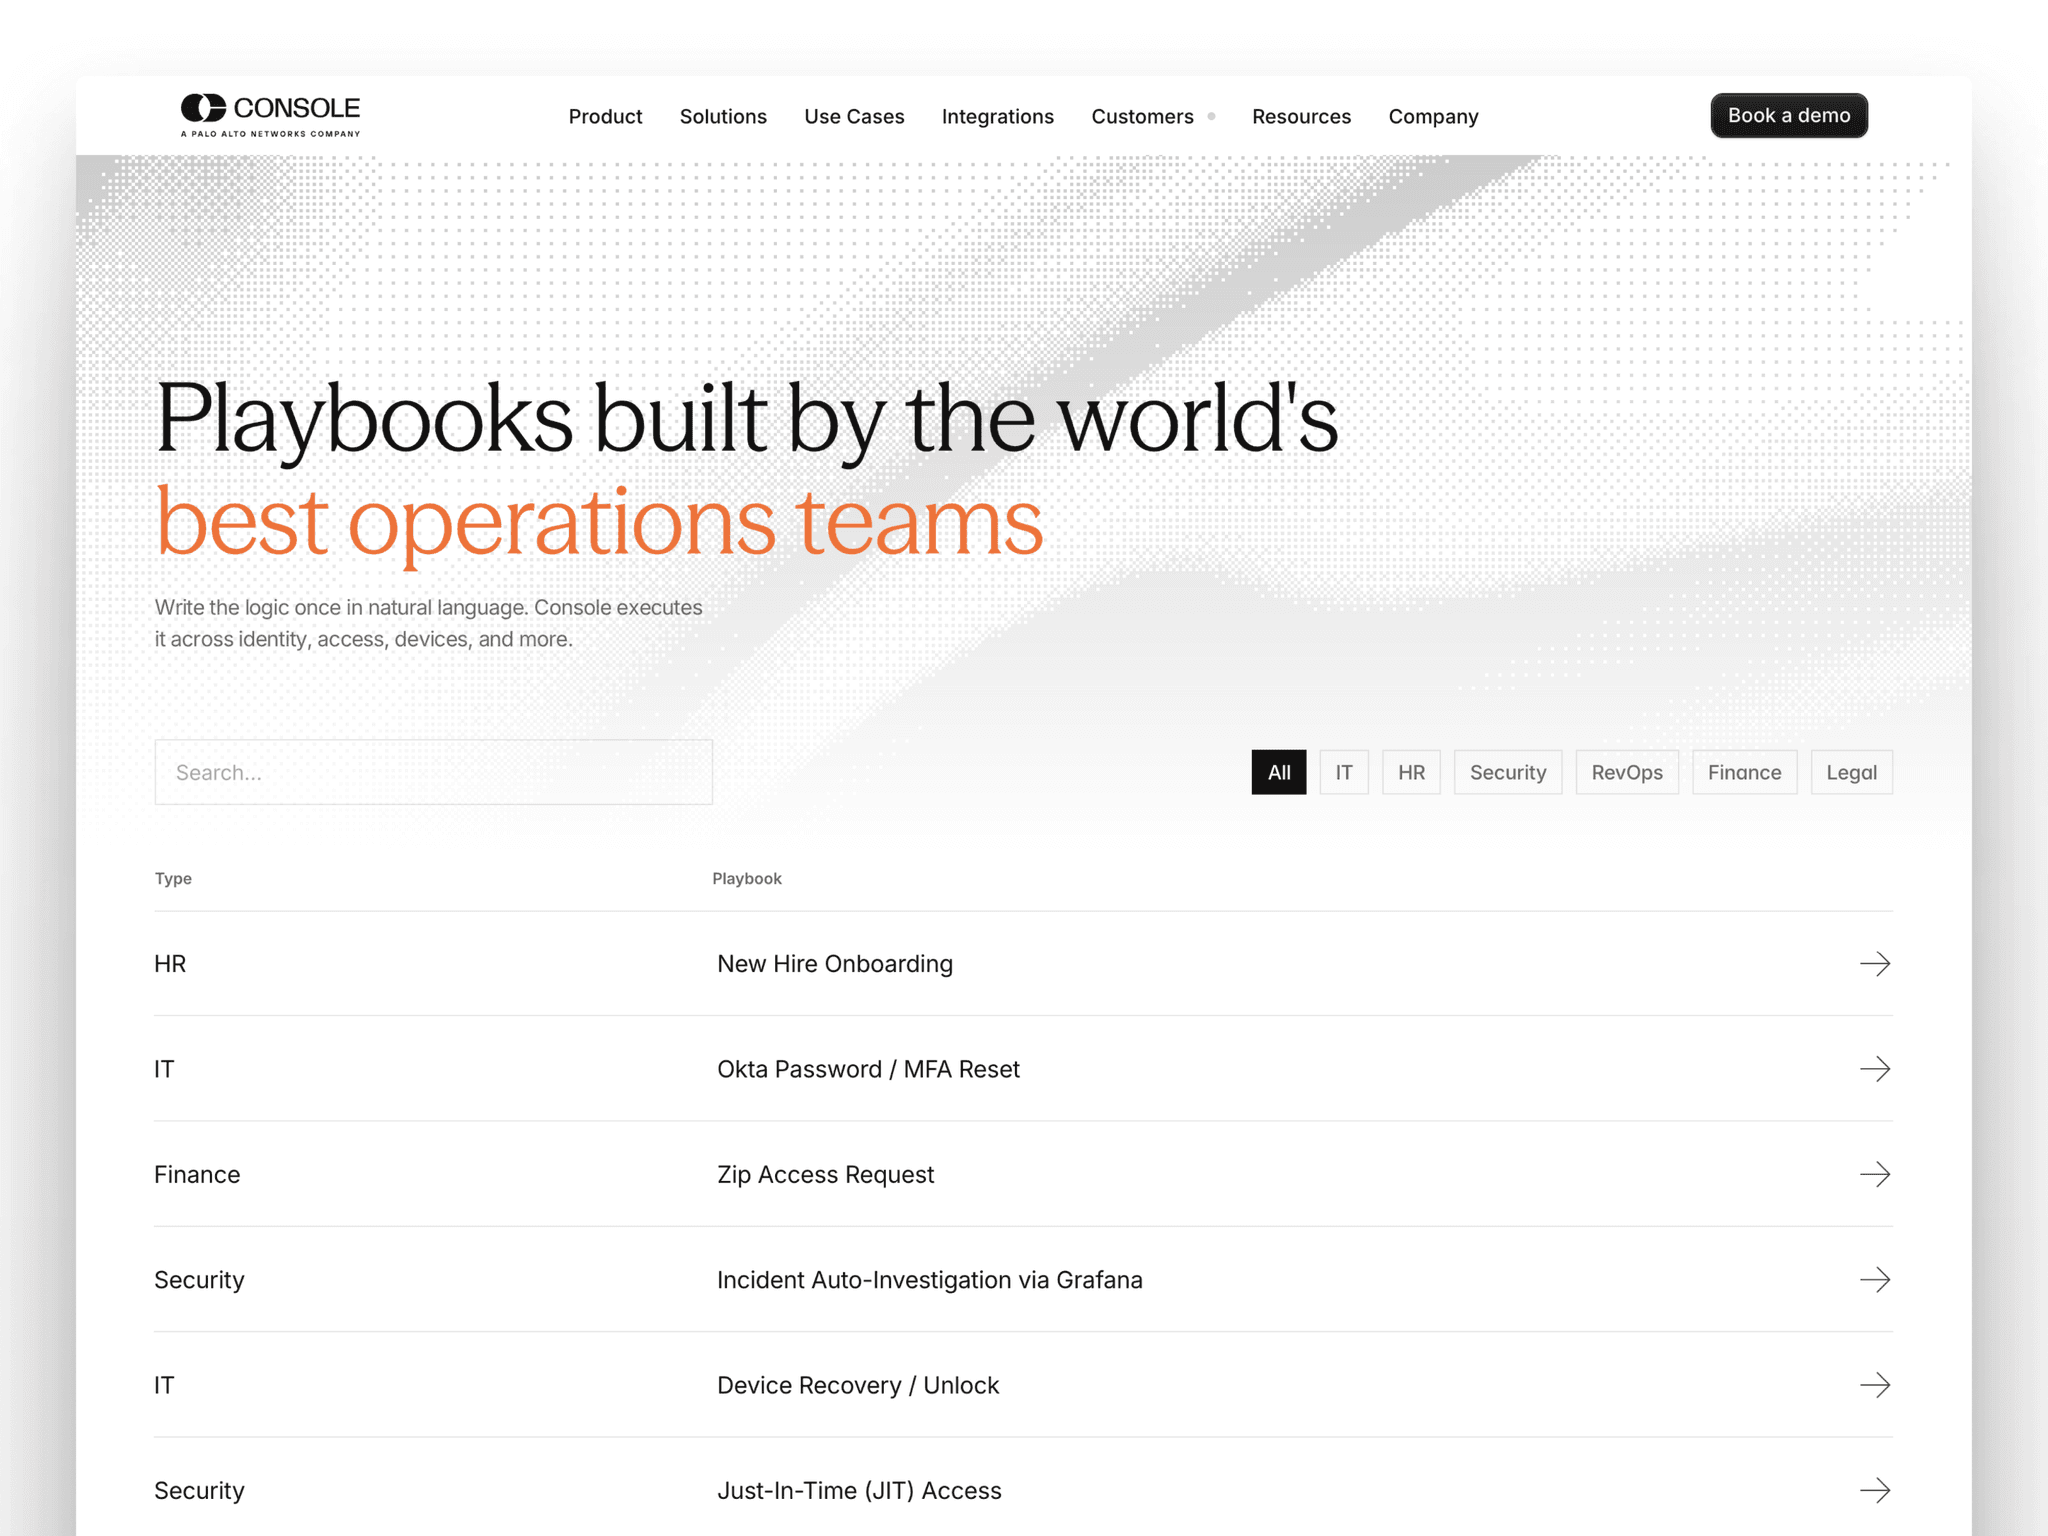
Task: Filter playbooks by RevOps
Action: pyautogui.click(x=1626, y=772)
